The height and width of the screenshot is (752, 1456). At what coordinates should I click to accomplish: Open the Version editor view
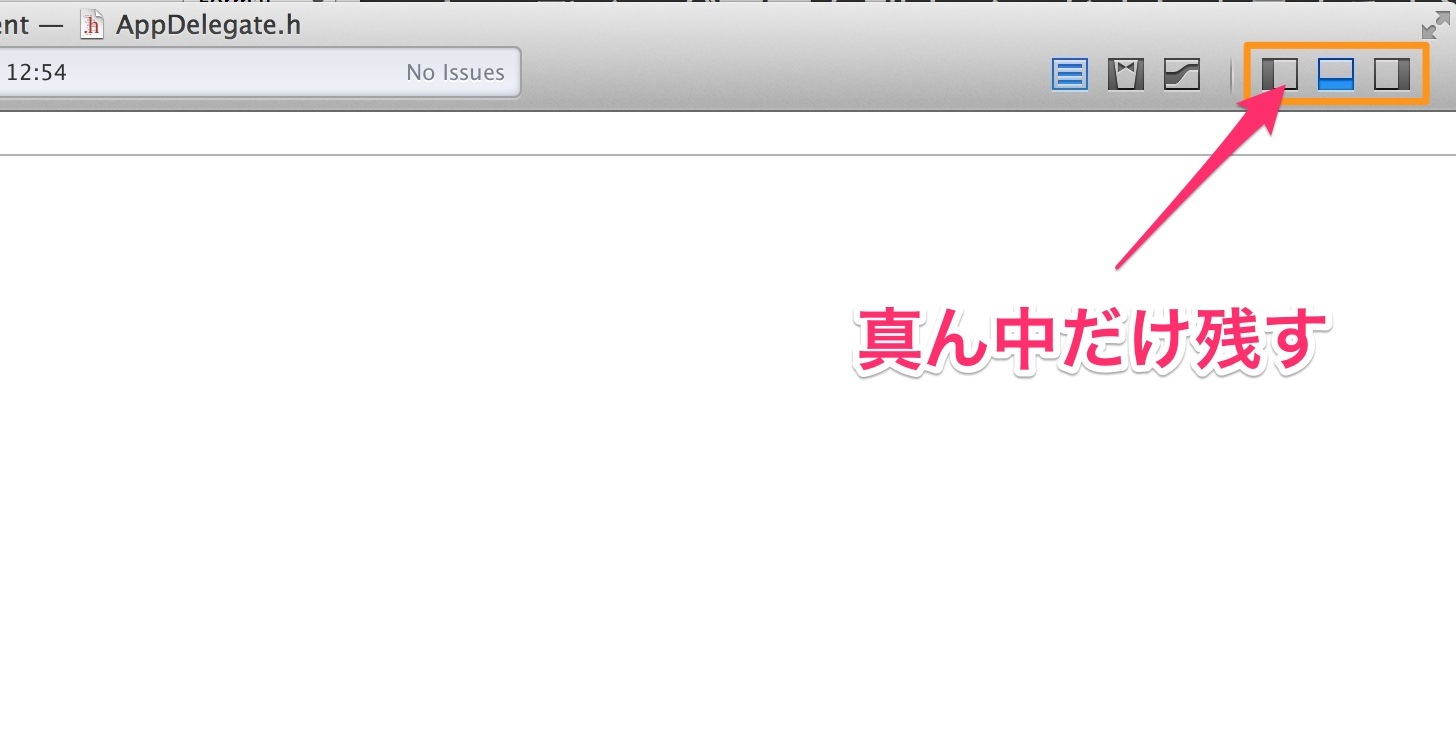click(1182, 75)
